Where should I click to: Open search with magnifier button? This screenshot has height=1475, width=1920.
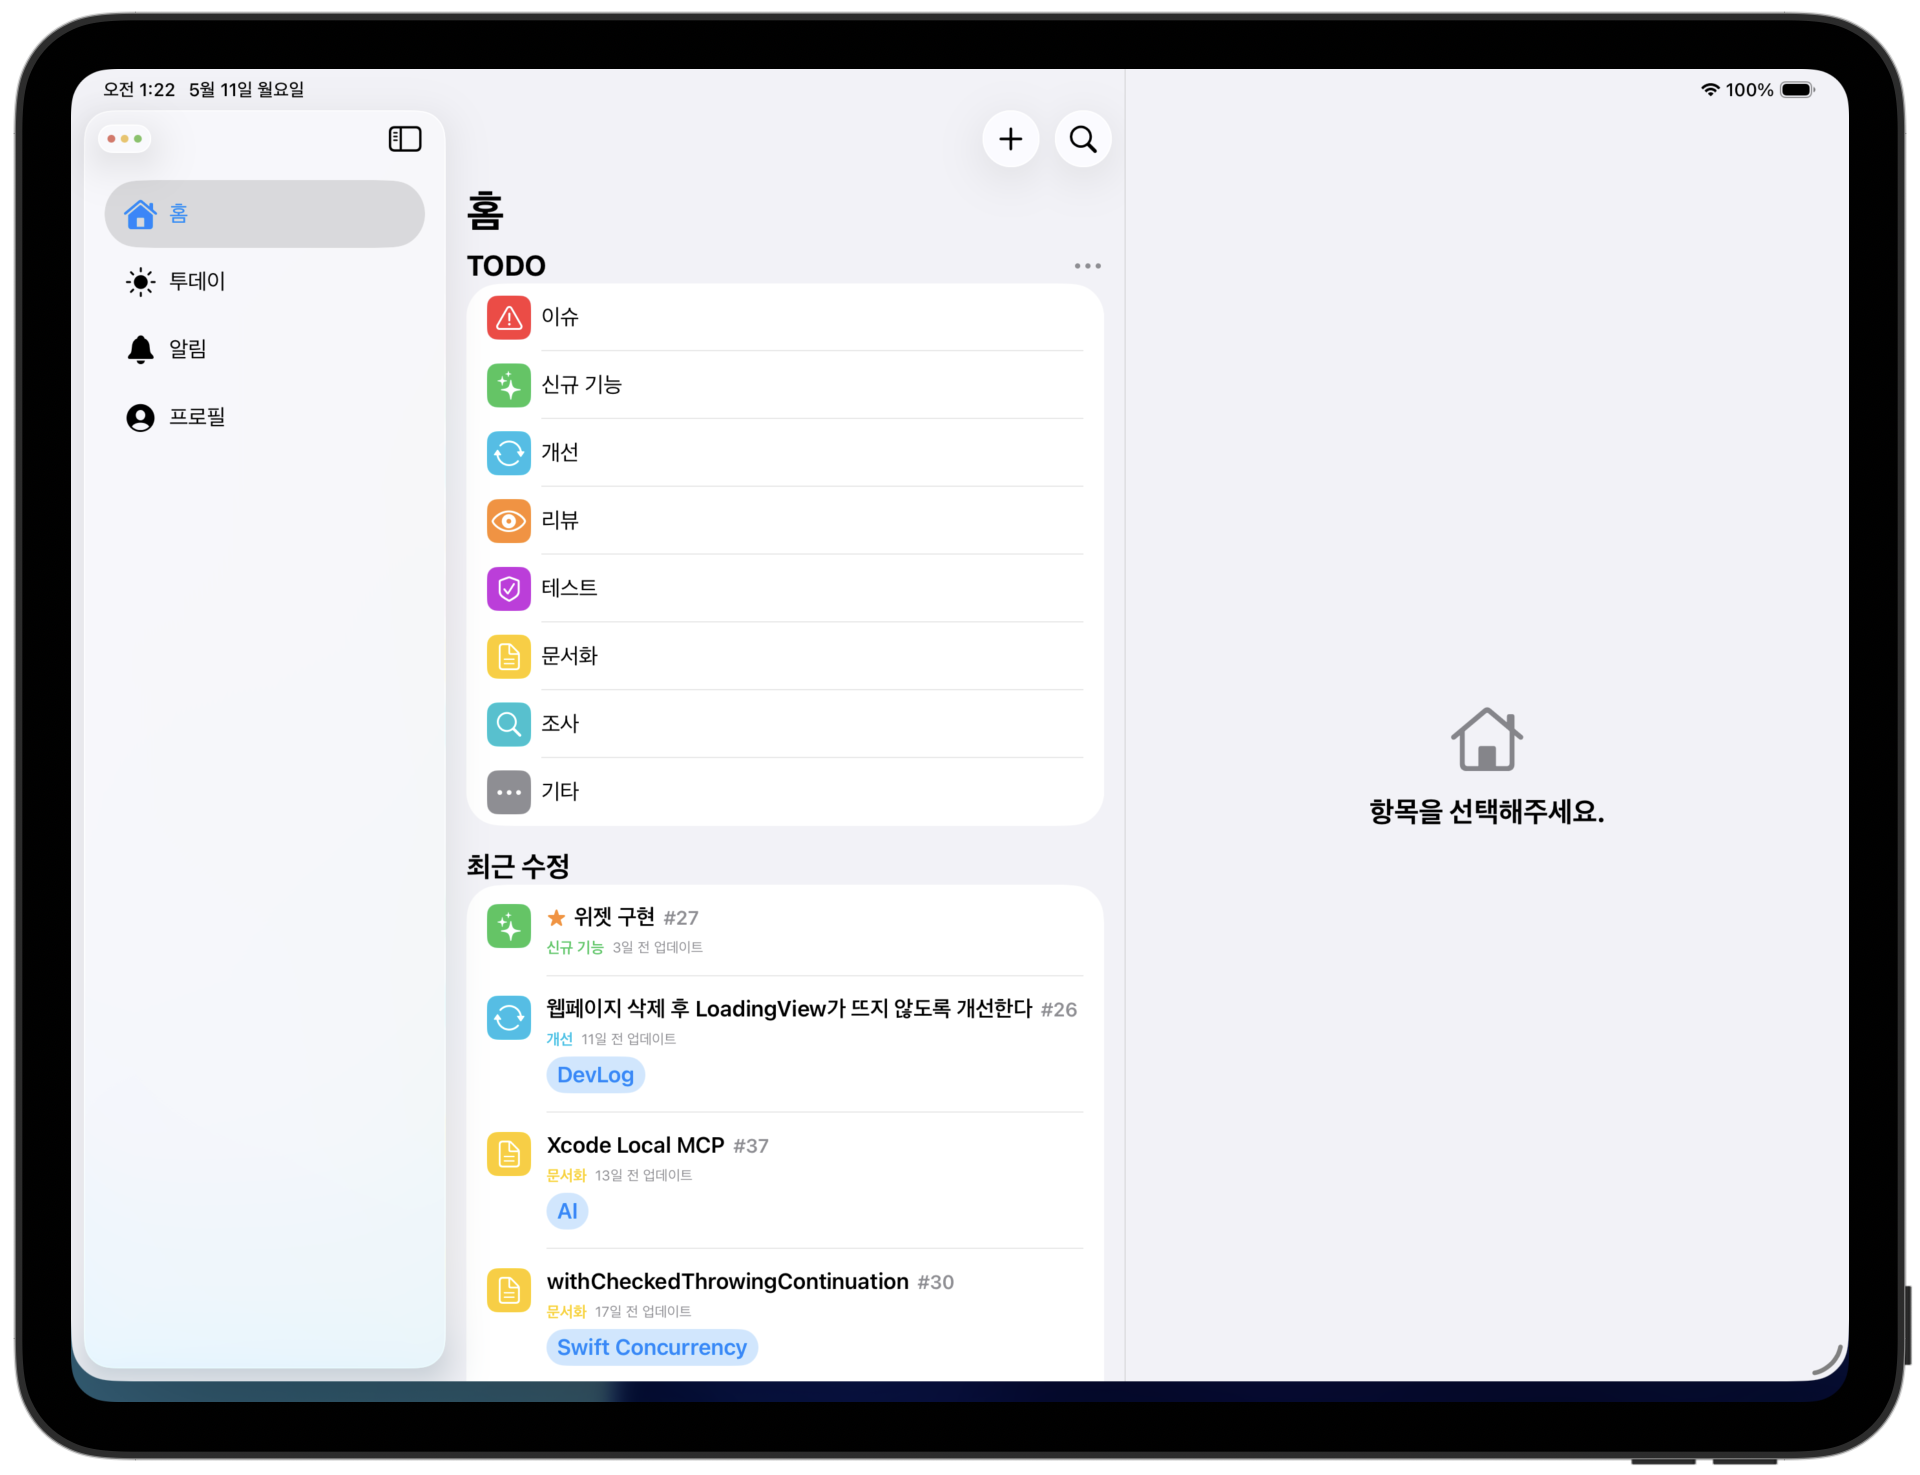[1083, 139]
